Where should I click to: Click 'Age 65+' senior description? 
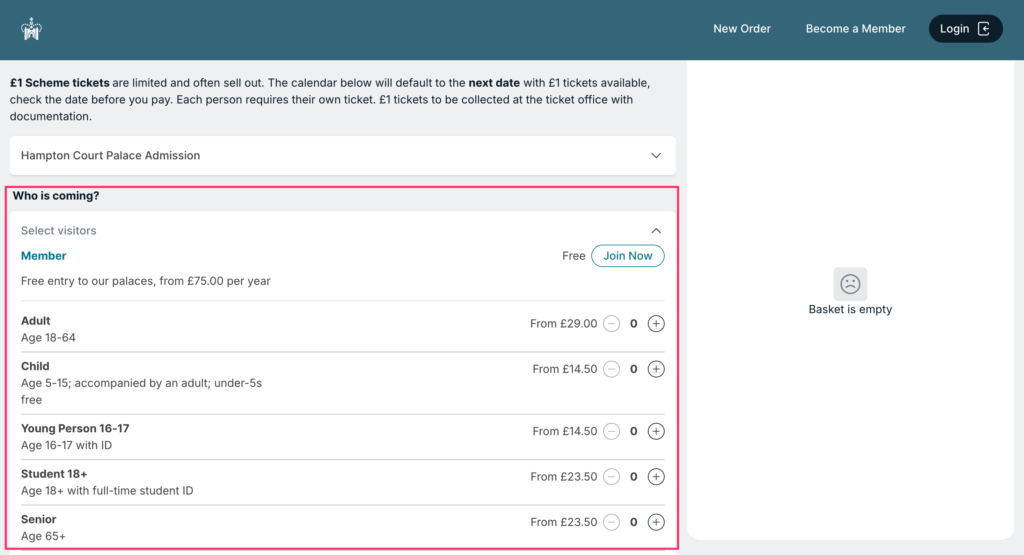click(x=43, y=536)
